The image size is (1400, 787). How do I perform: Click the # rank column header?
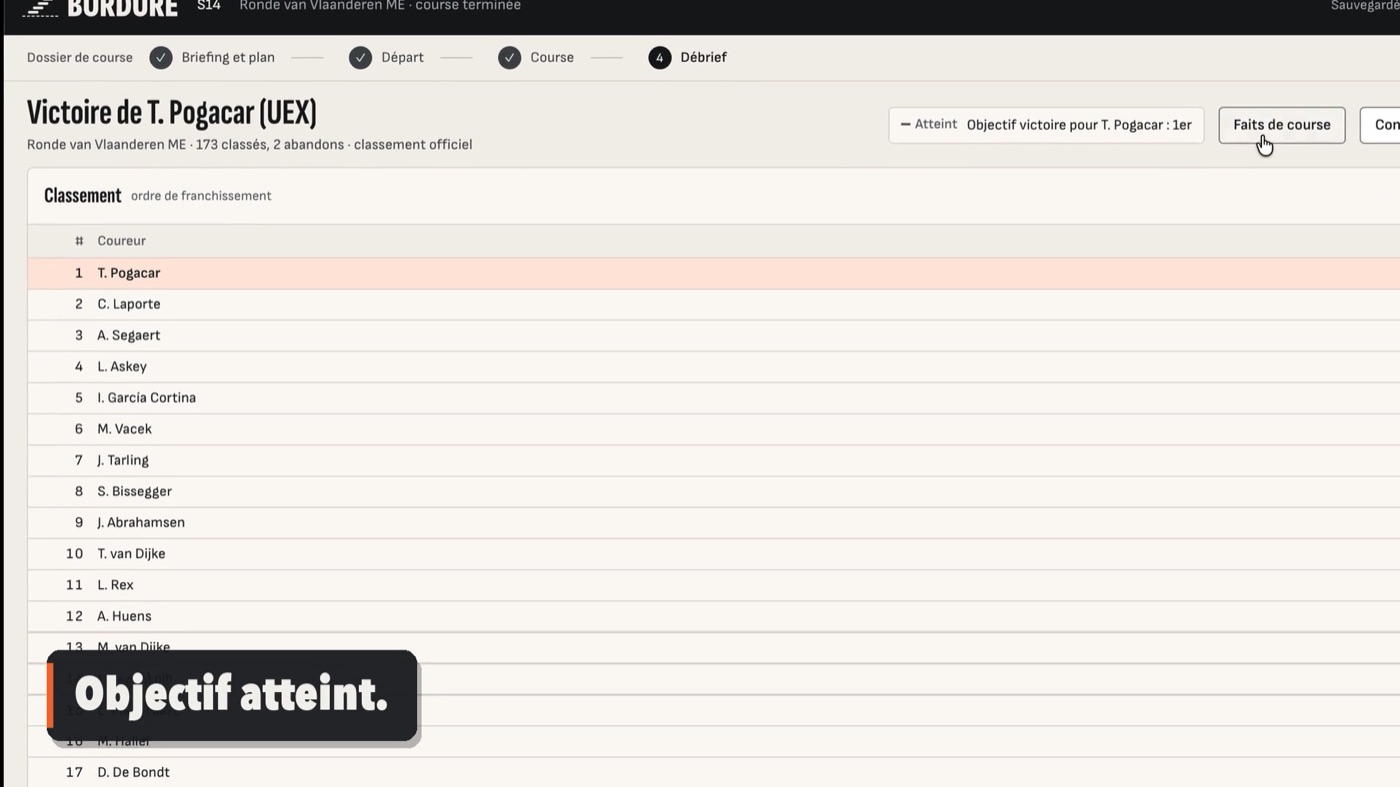[x=79, y=241]
